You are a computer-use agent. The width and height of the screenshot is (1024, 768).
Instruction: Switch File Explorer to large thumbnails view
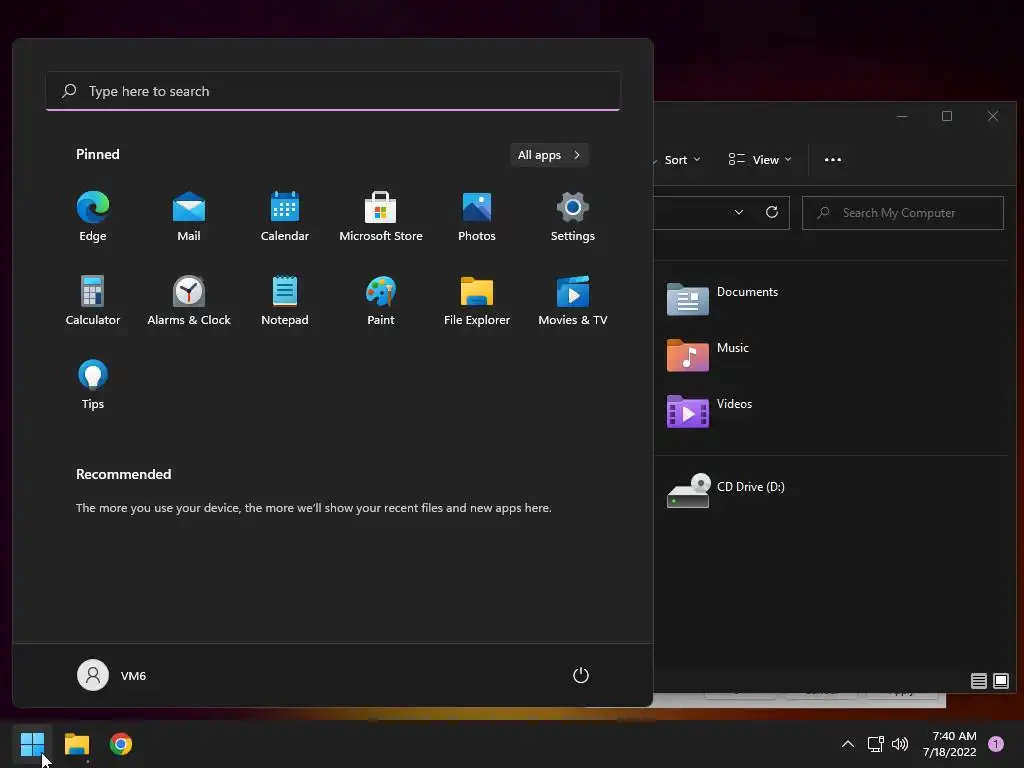tap(1000, 681)
